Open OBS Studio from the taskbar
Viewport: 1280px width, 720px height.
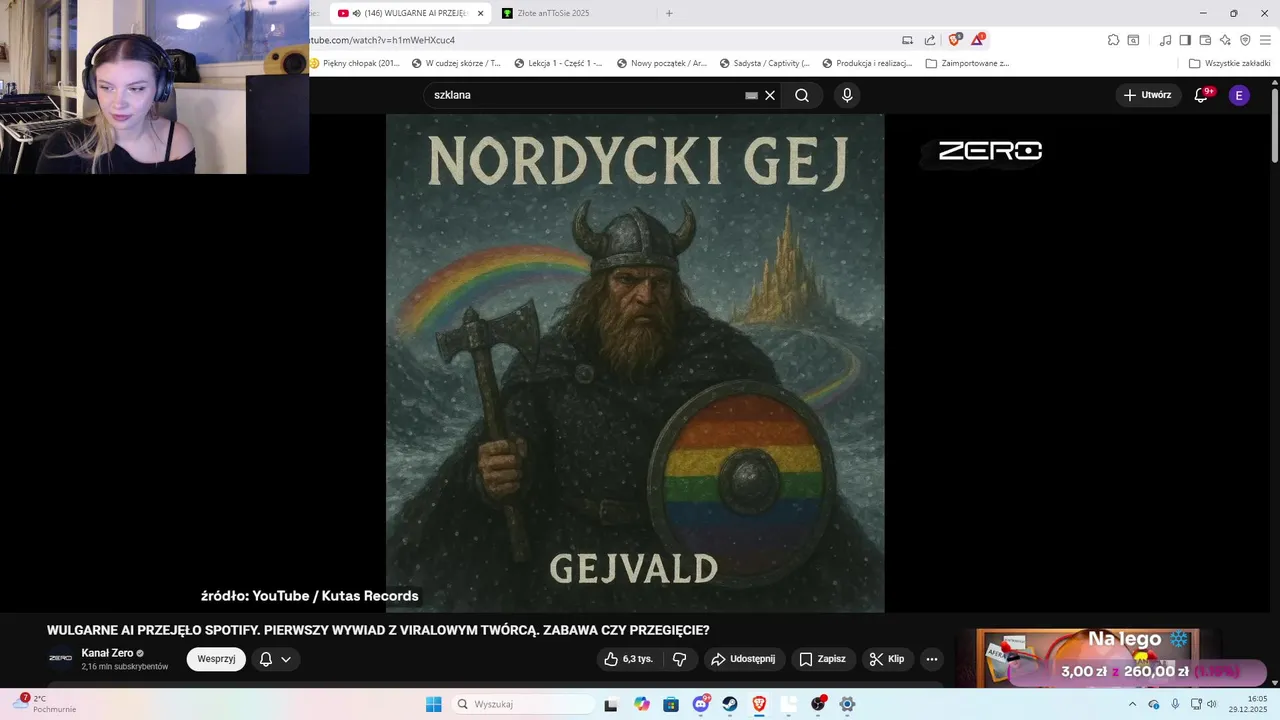[x=818, y=704]
